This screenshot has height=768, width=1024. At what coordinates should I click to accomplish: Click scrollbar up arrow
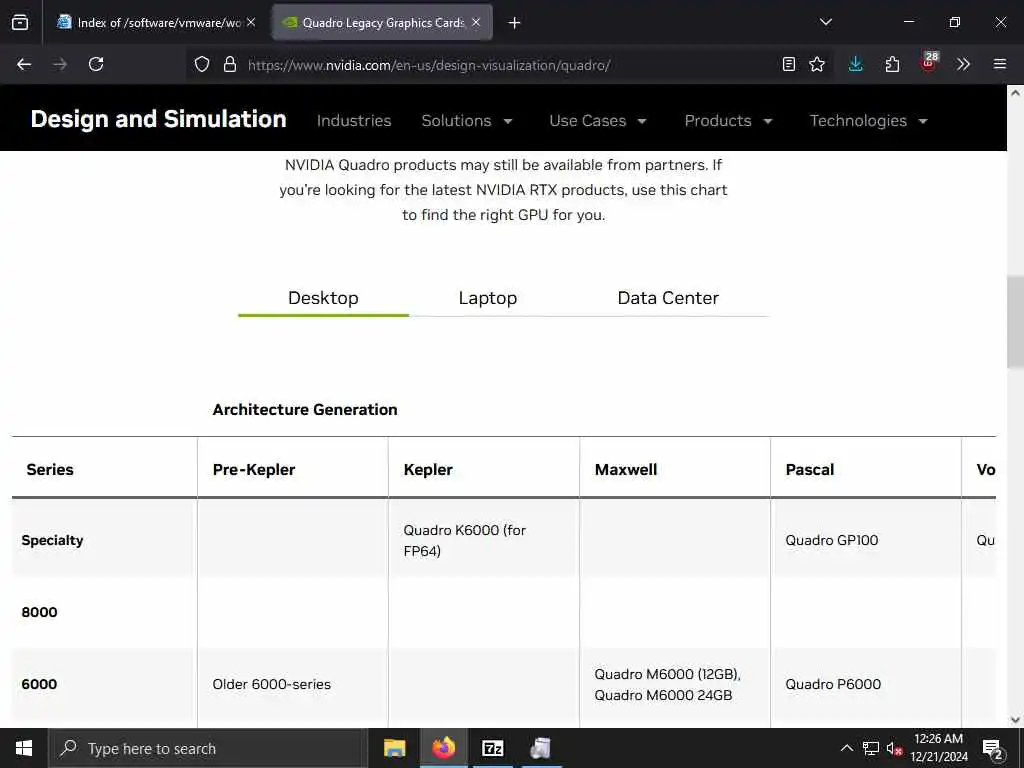pos(1015,93)
